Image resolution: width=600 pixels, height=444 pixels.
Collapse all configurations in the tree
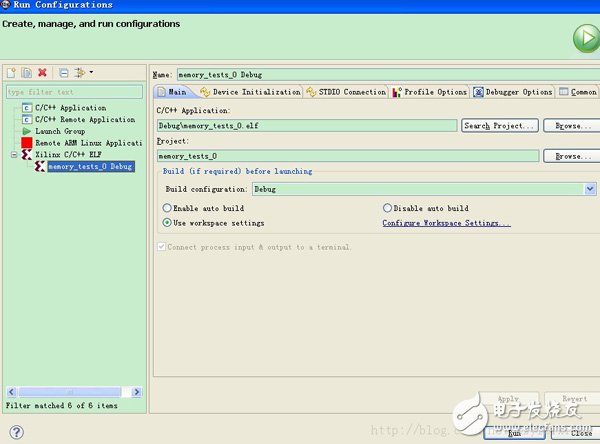tap(63, 72)
